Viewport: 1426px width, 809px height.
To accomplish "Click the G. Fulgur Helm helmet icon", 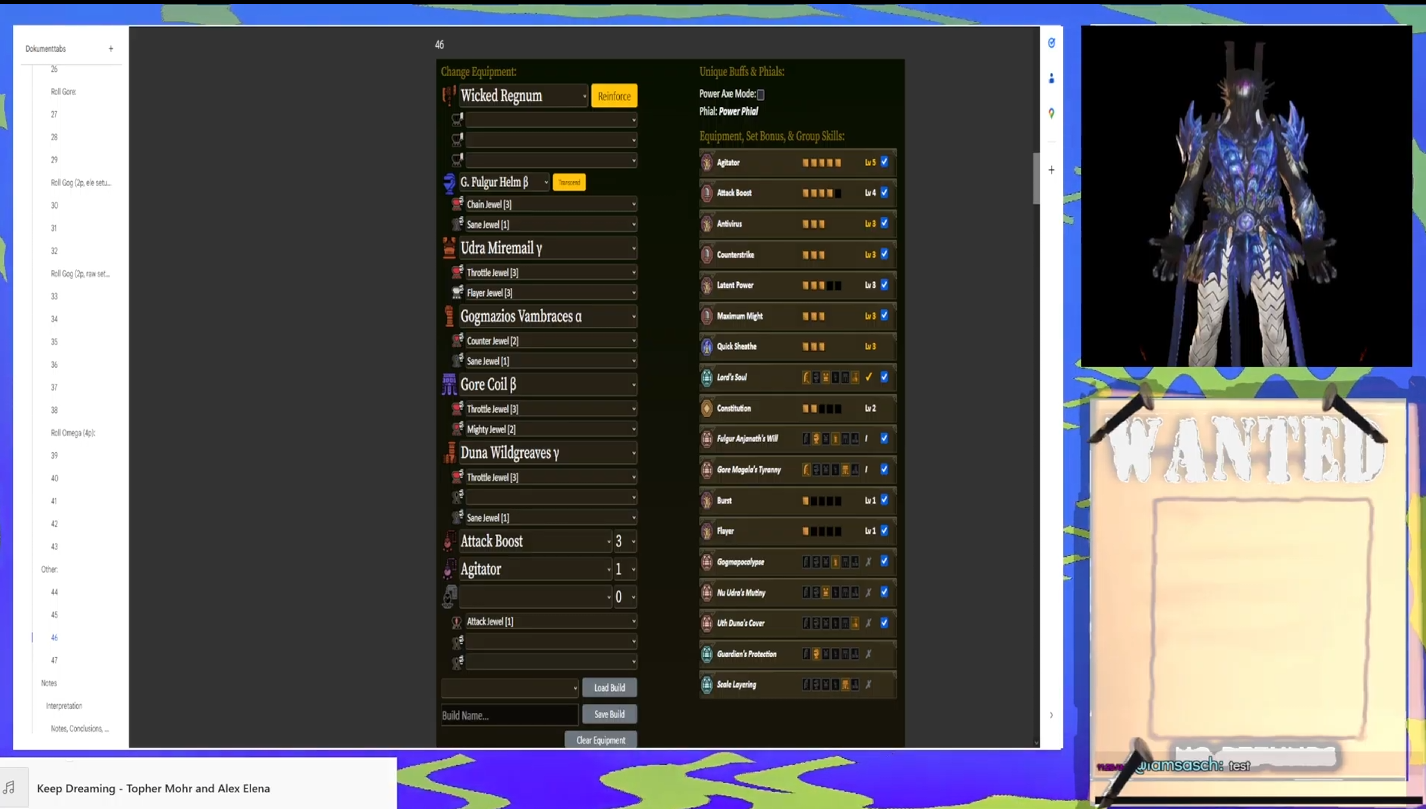I will click(x=449, y=182).
